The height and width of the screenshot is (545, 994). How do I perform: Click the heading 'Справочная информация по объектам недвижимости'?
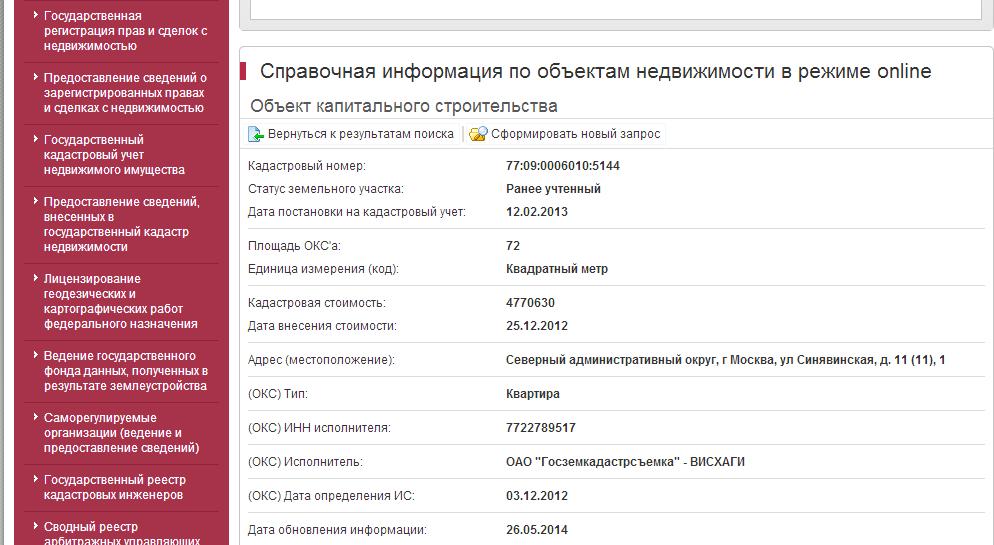coord(595,72)
